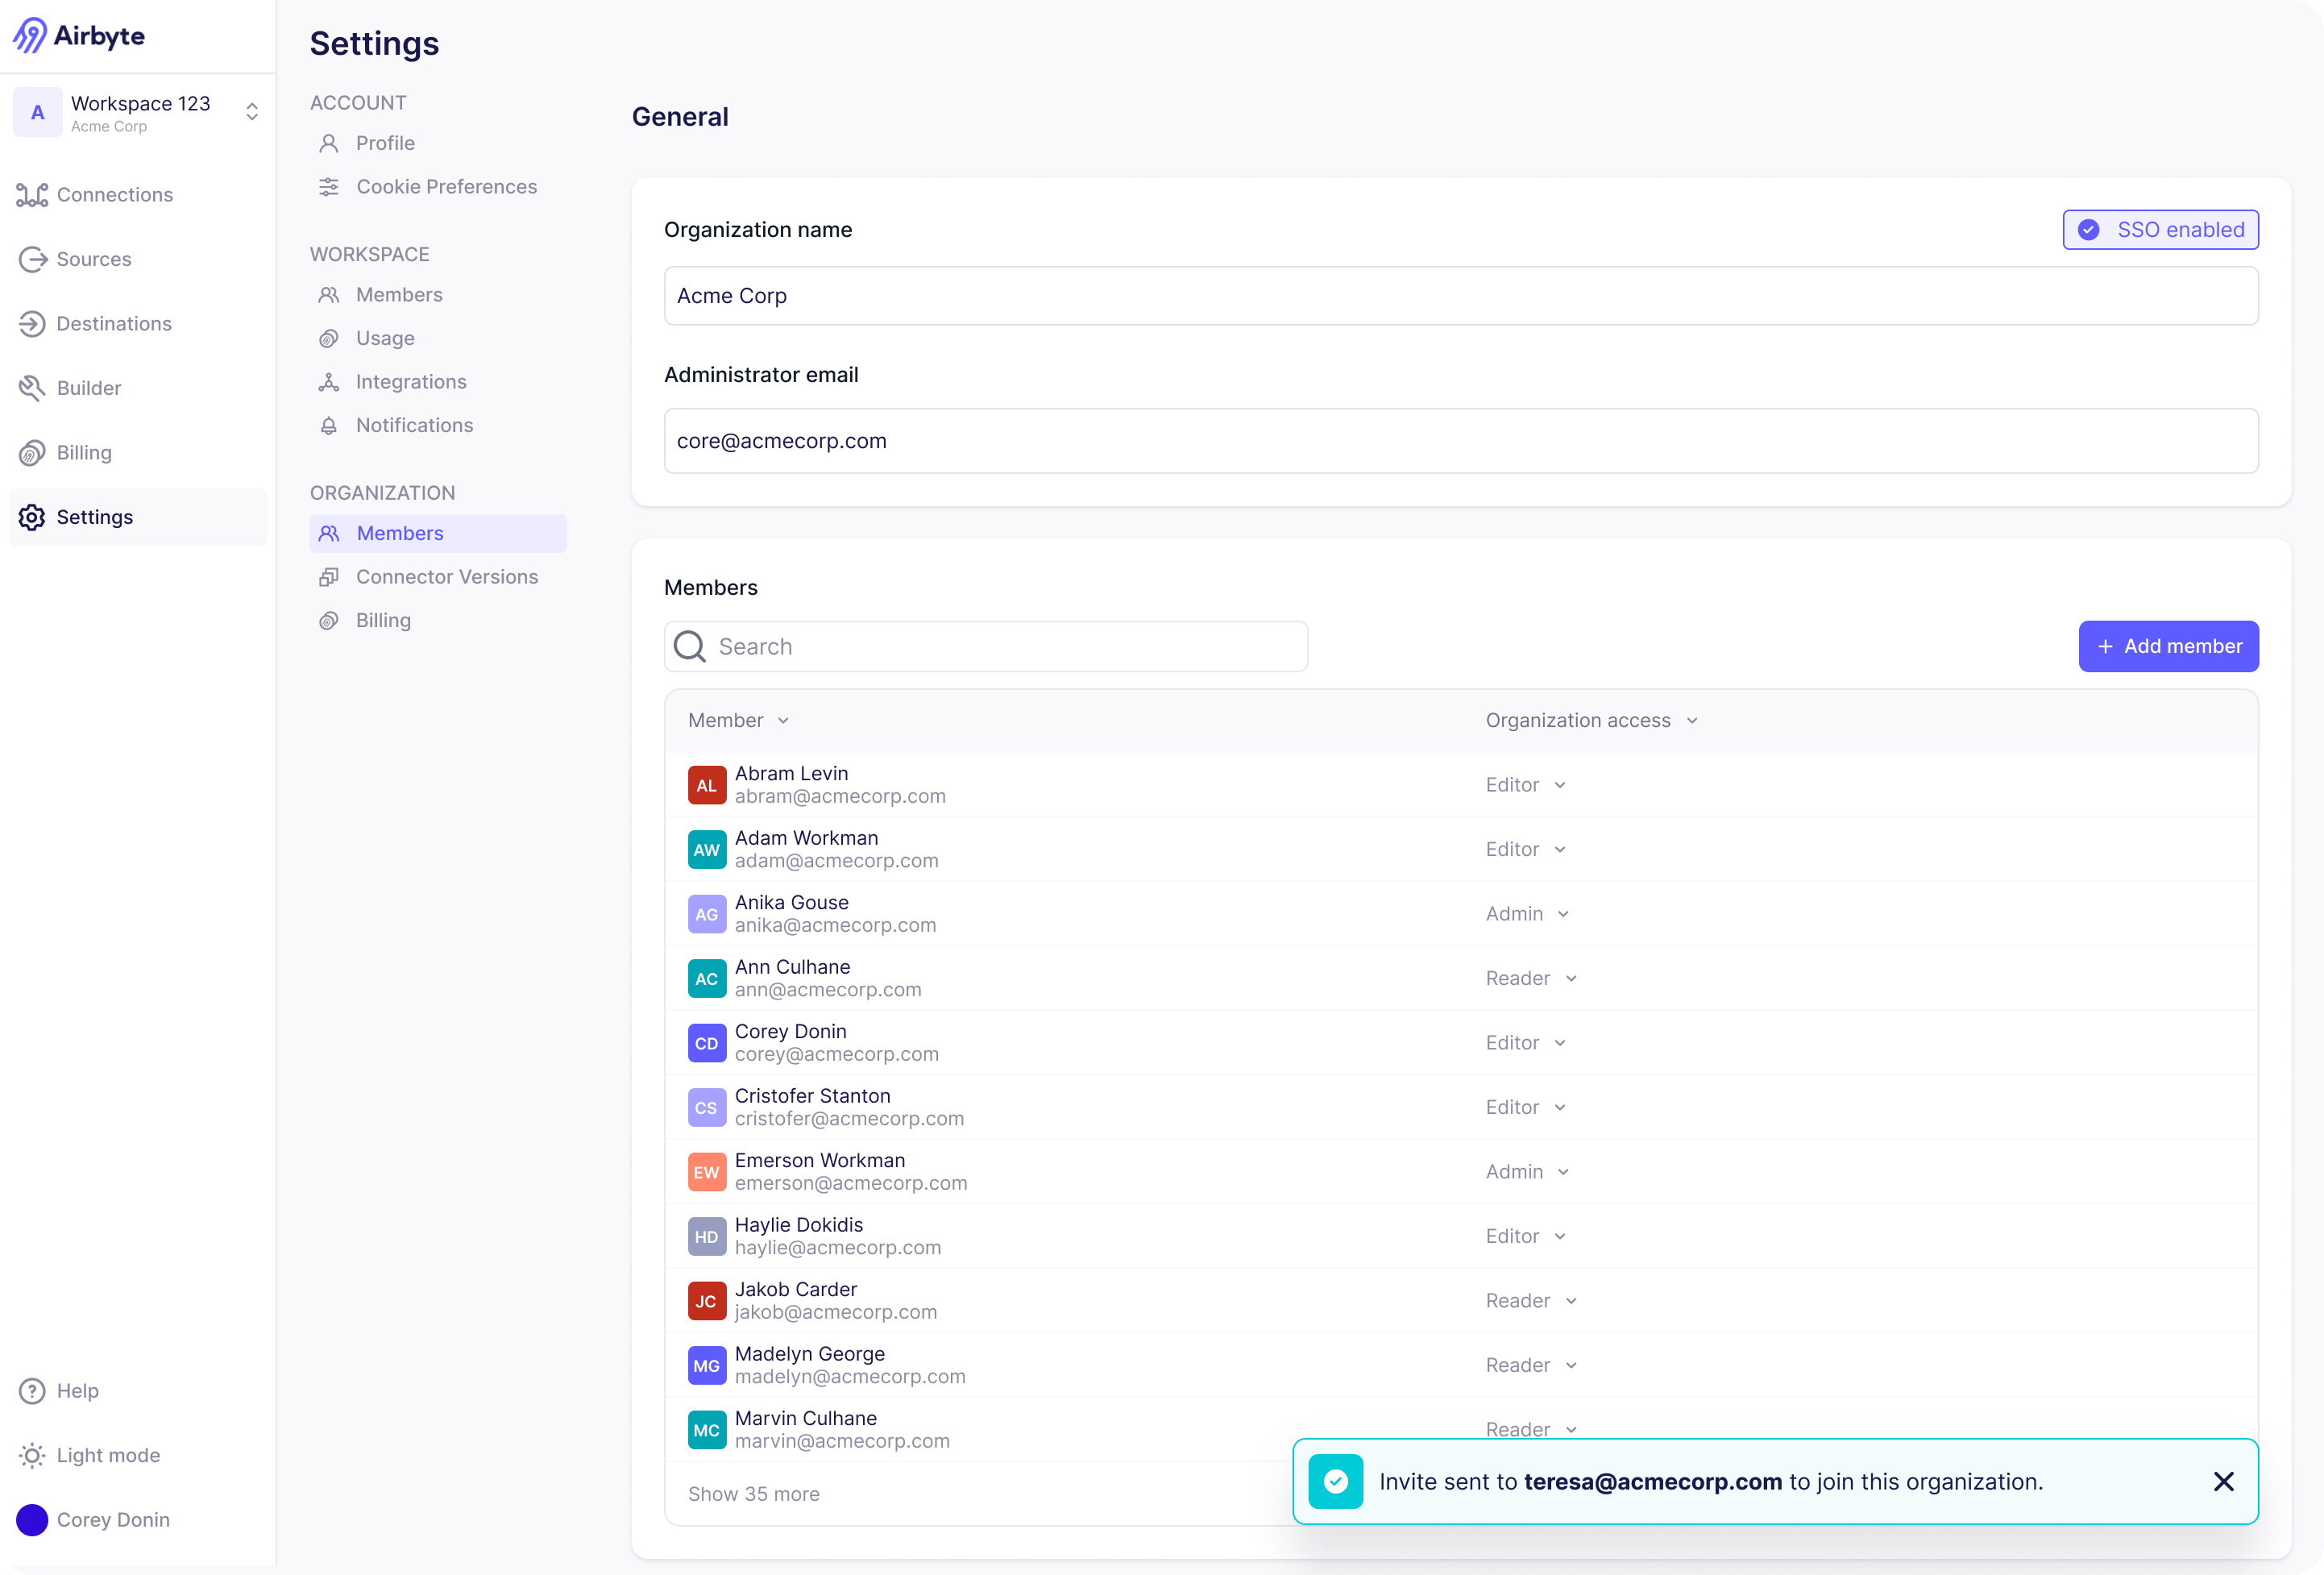This screenshot has height=1575, width=2324.
Task: Open Connector Versions settings
Action: [446, 577]
